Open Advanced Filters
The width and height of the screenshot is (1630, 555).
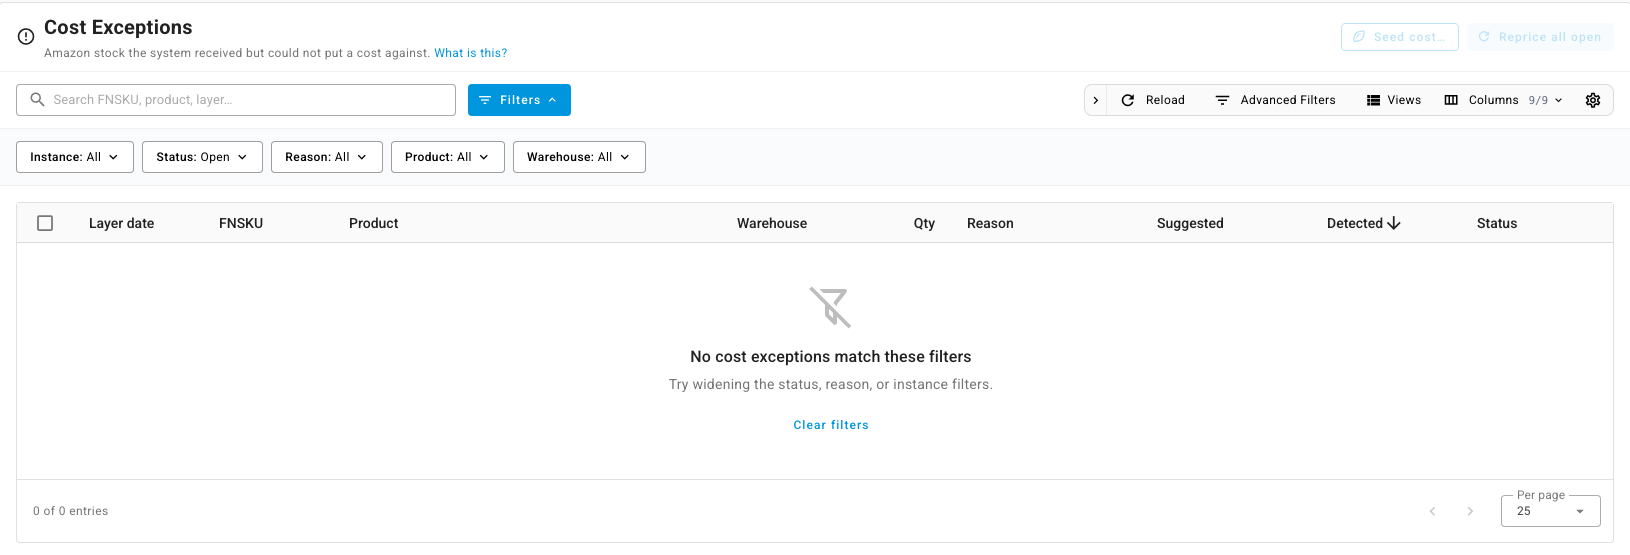tap(1275, 100)
